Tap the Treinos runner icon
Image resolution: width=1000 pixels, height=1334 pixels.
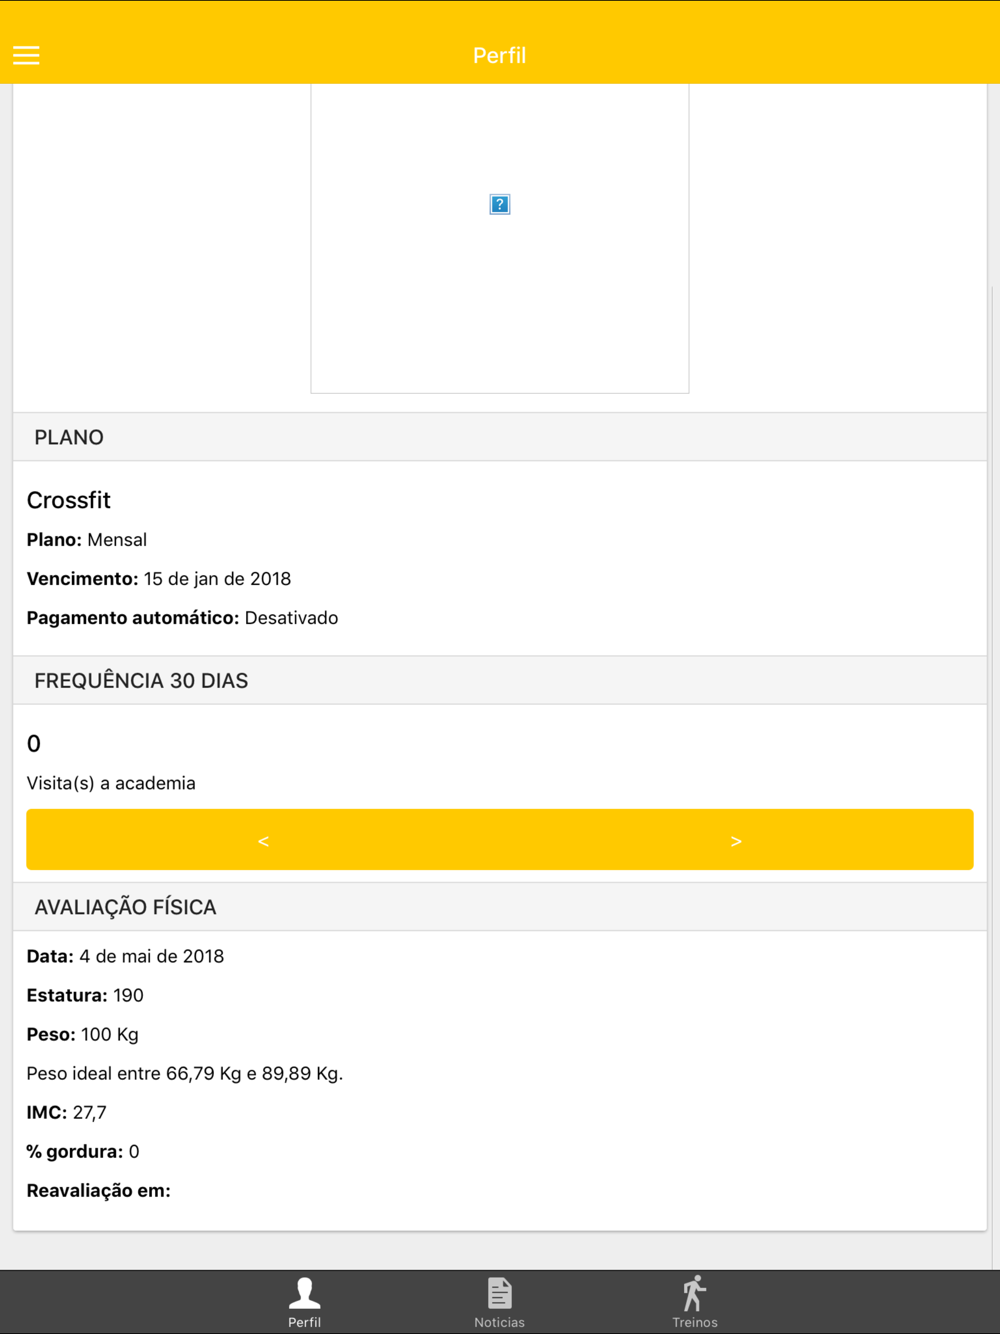[x=694, y=1293]
